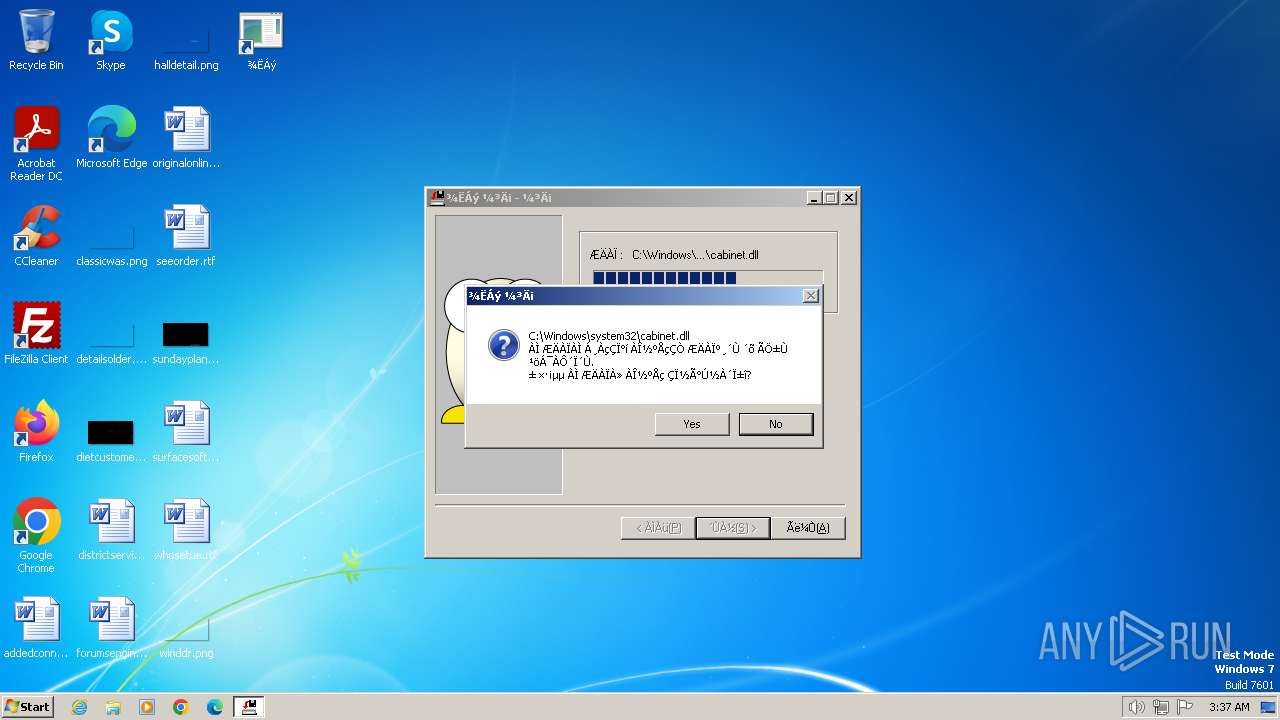The height and width of the screenshot is (720, 1280).
Task: Click Yes in the cabinet.dll dialog
Action: coord(692,424)
